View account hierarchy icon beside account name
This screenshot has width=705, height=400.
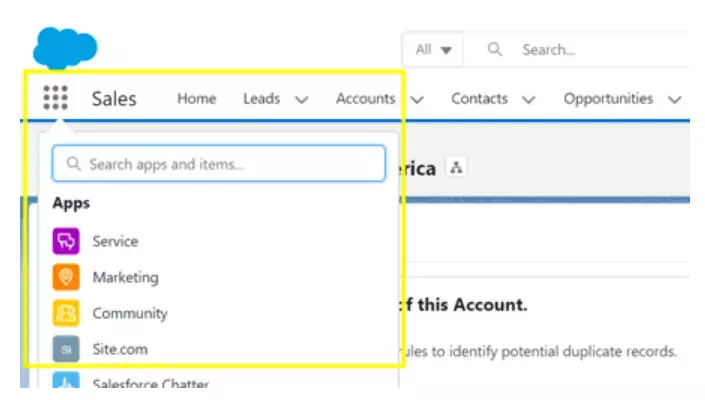[x=456, y=168]
